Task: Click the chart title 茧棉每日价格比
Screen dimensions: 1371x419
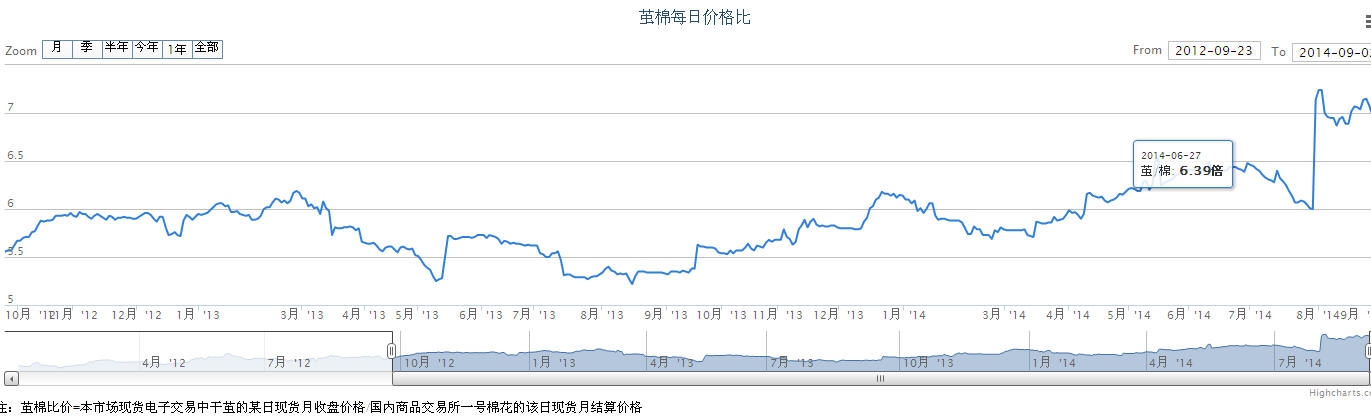Action: [694, 18]
